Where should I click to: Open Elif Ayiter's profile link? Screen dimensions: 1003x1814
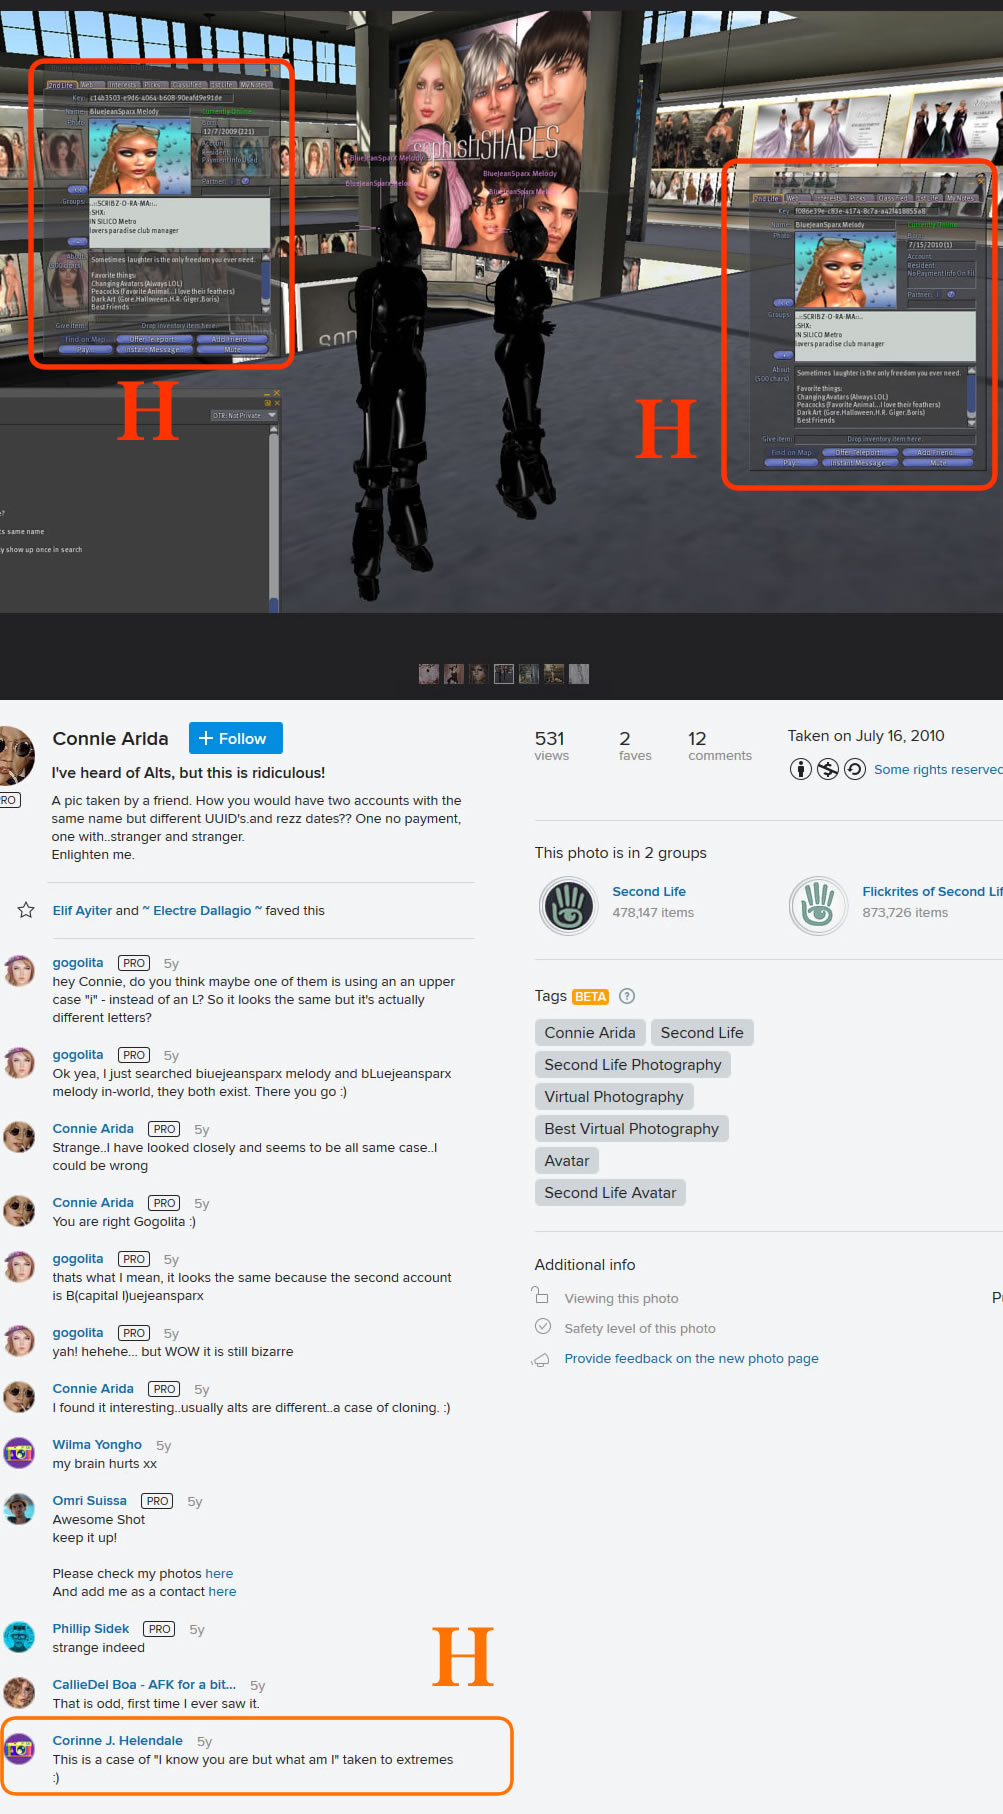(82, 910)
